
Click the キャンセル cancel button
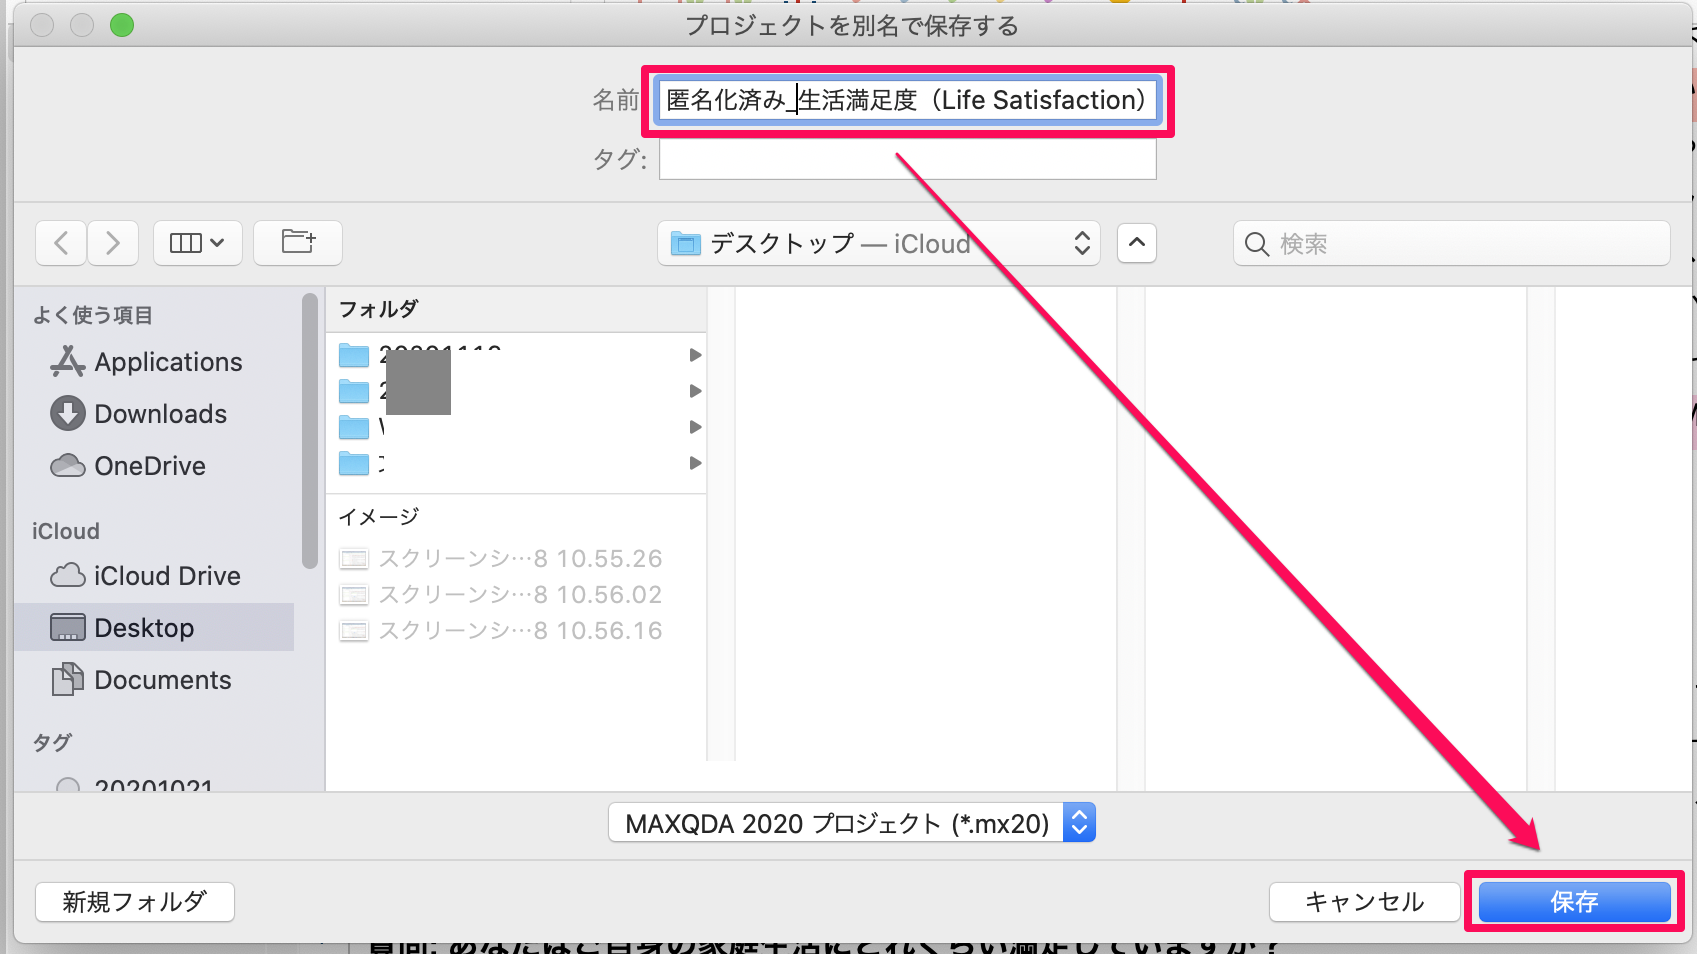tap(1364, 902)
